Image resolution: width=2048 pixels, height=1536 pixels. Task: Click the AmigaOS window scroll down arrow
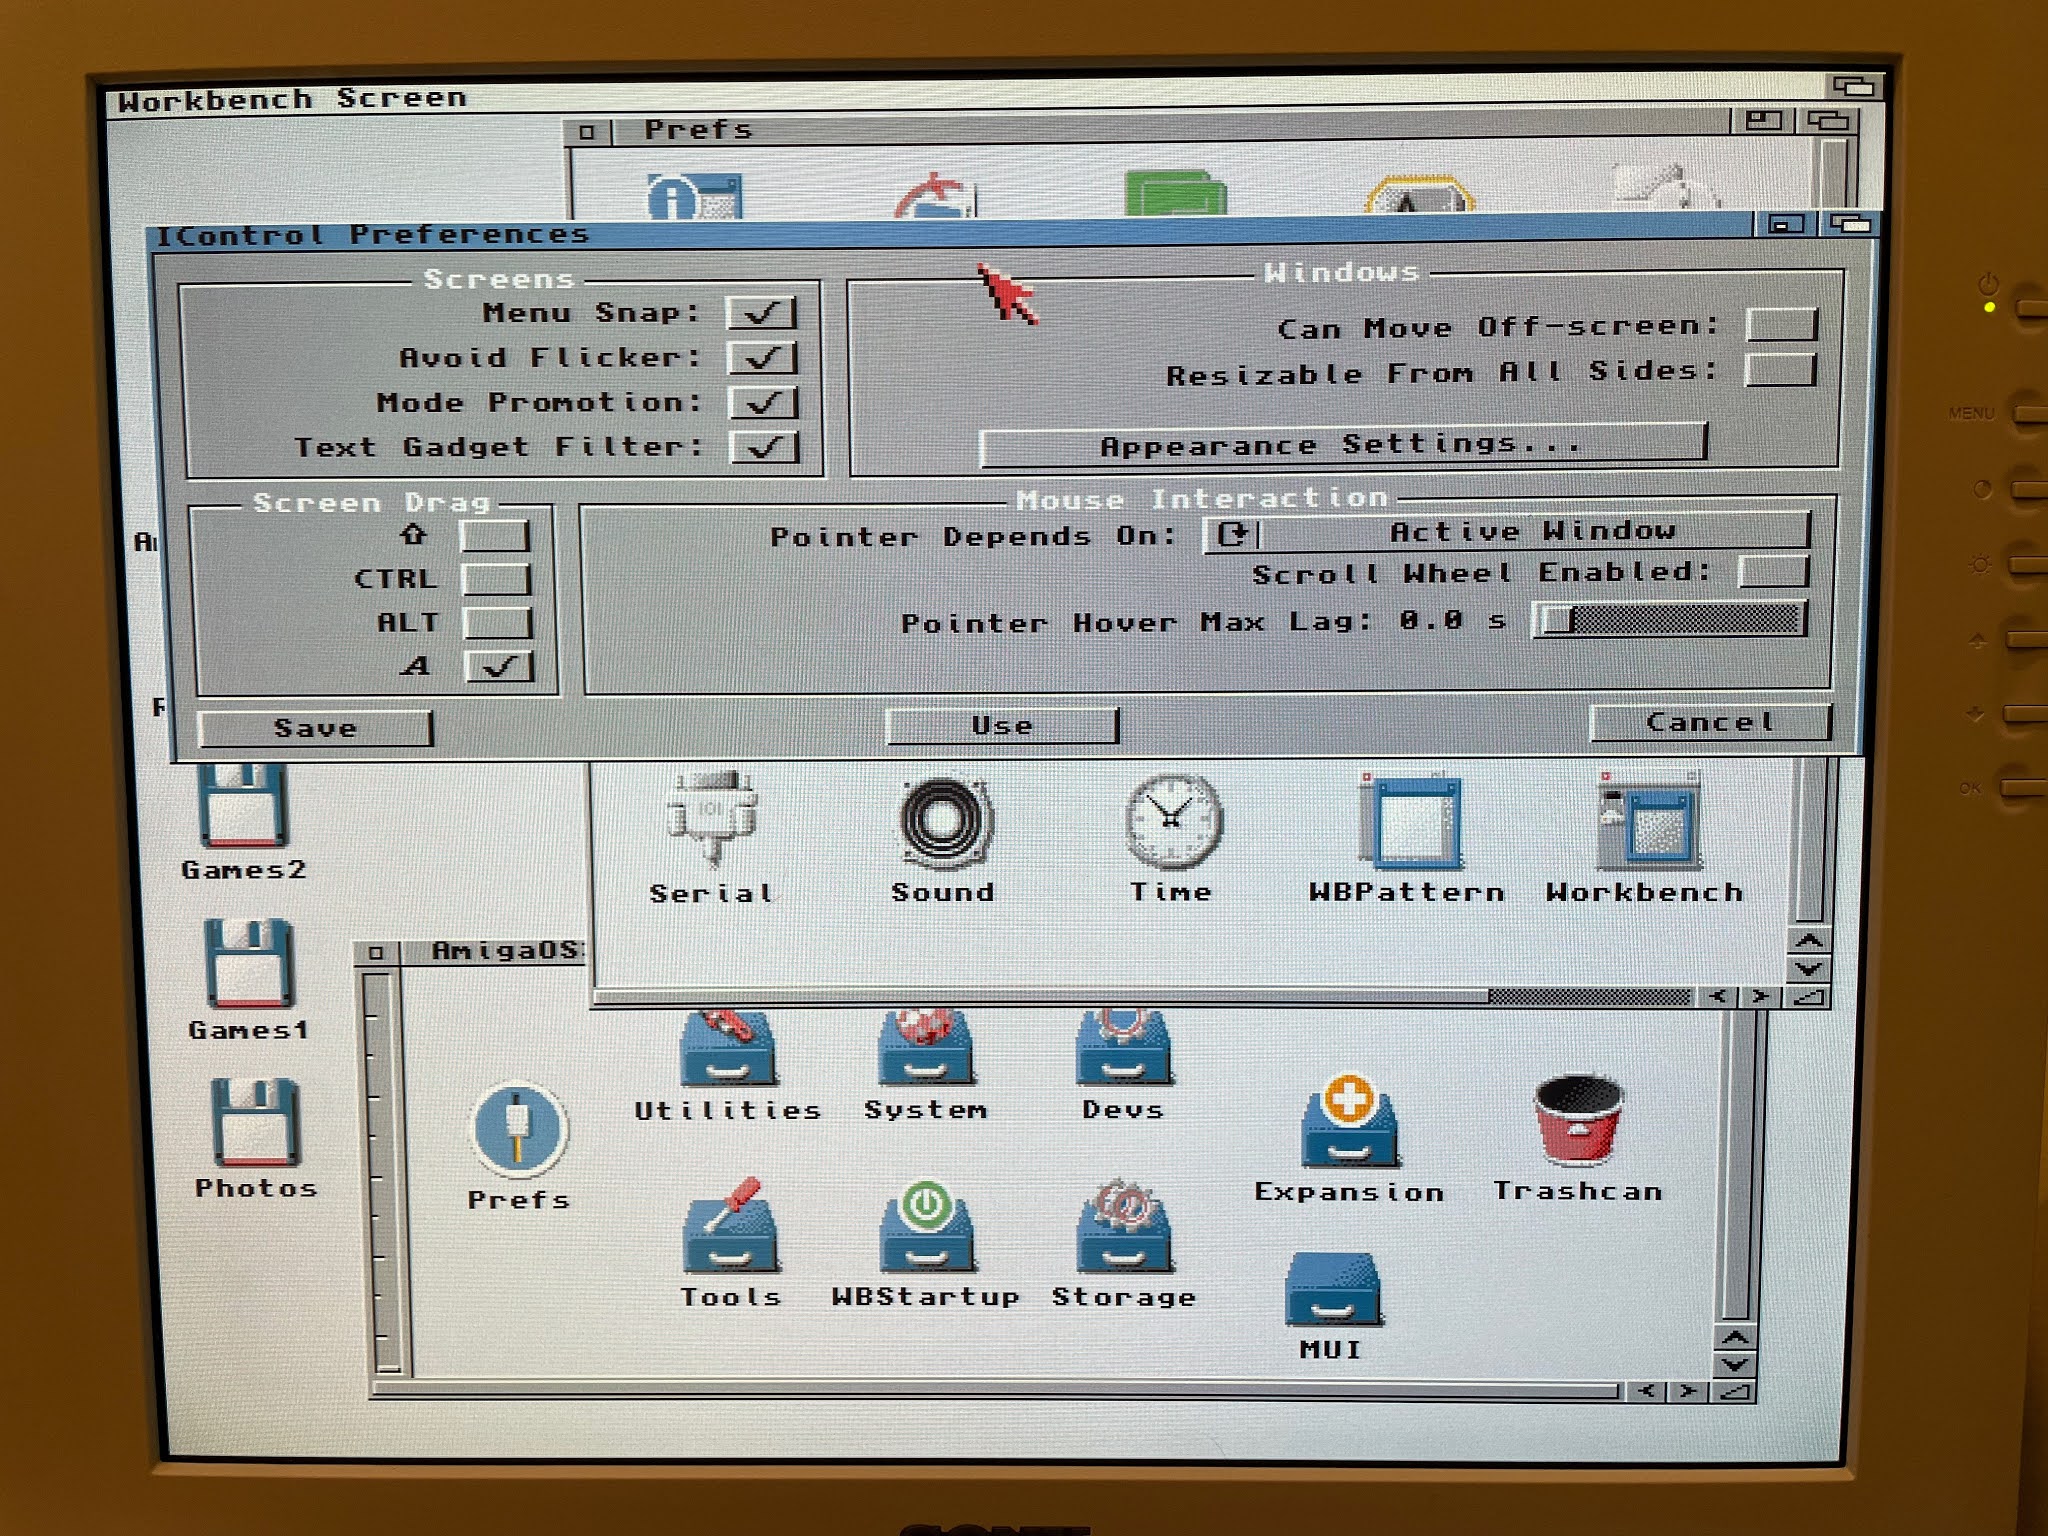click(1735, 1364)
